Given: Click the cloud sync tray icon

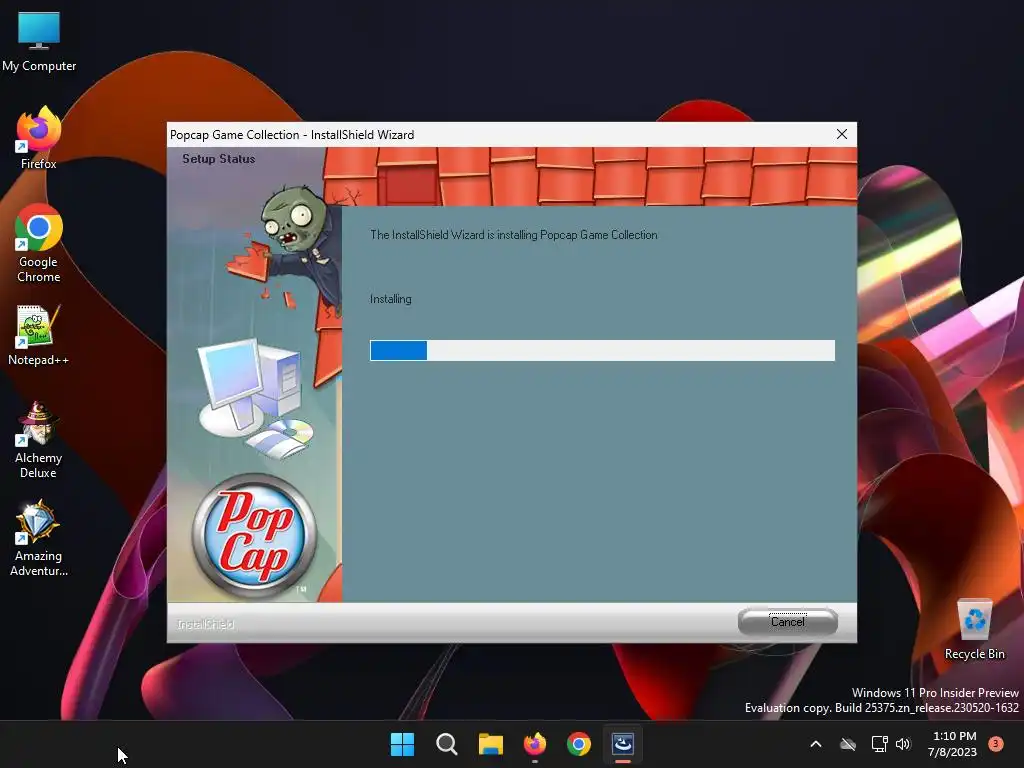Looking at the screenshot, I should (848, 744).
